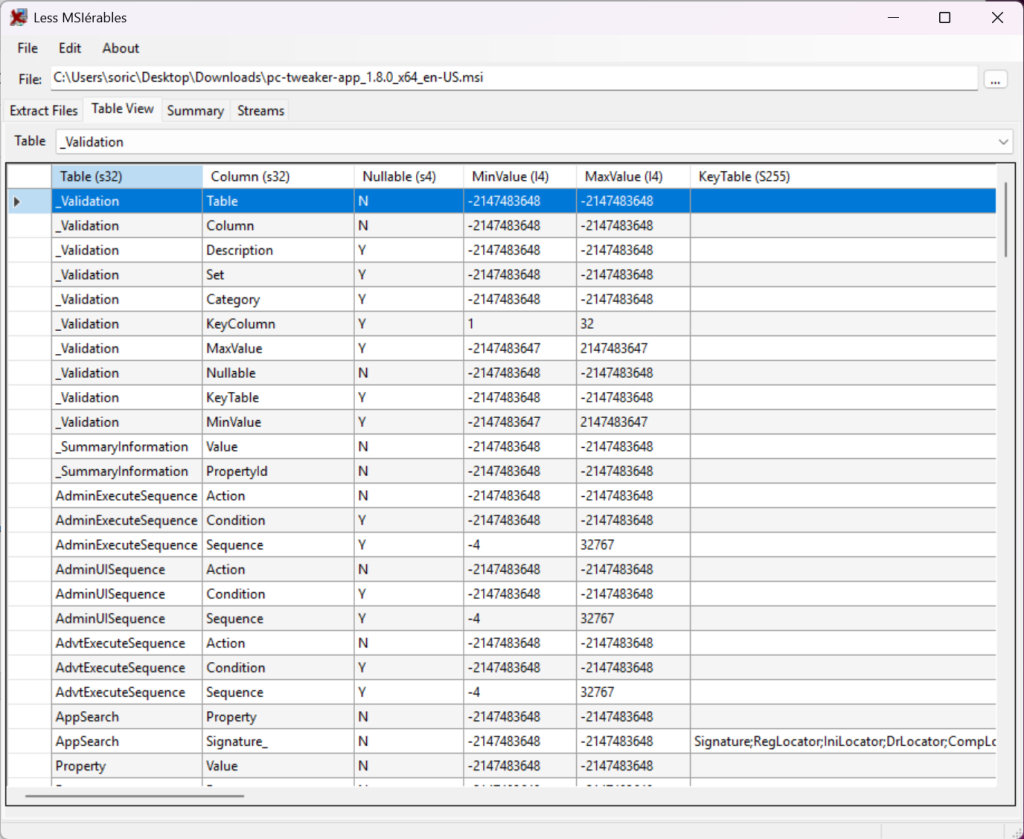The width and height of the screenshot is (1024, 839).
Task: Select the 'KeyColumn' cell
Action: point(278,324)
